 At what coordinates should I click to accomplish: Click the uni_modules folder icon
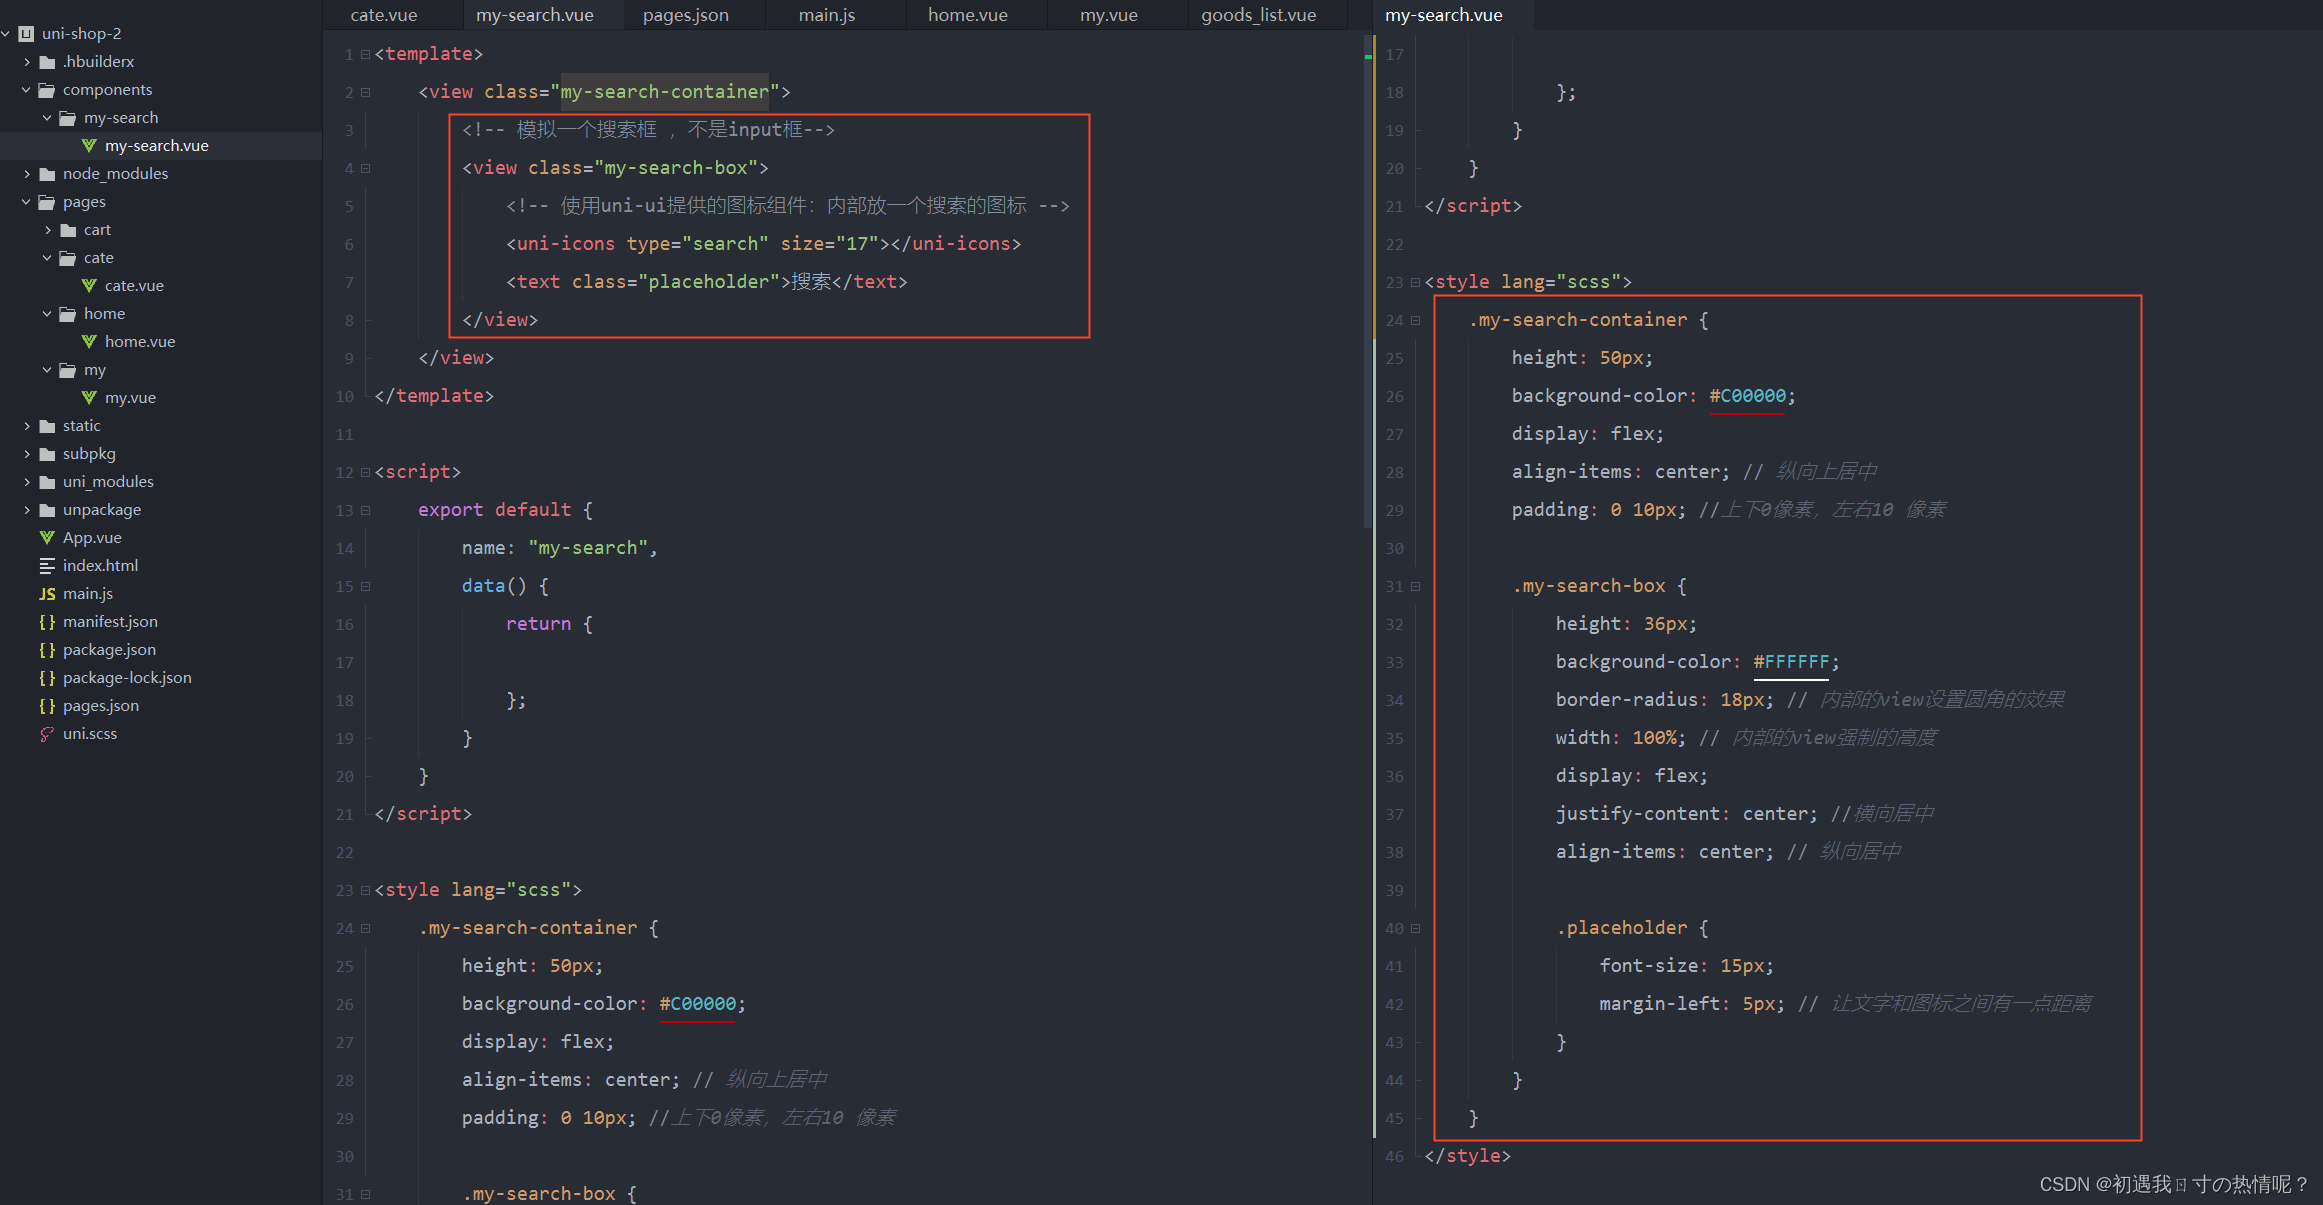click(47, 481)
